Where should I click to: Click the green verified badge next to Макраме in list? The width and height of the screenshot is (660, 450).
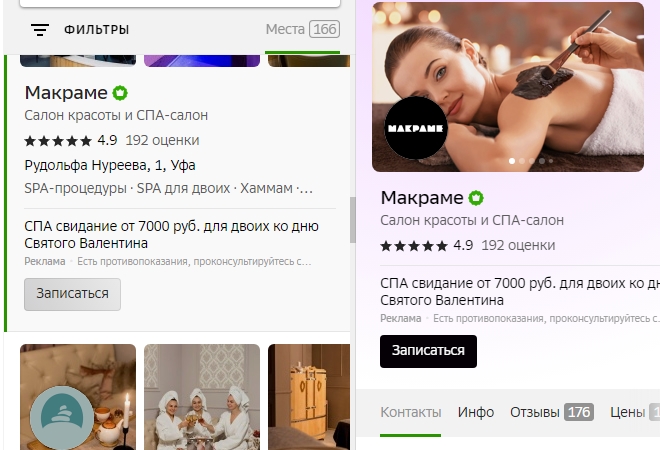click(x=120, y=93)
